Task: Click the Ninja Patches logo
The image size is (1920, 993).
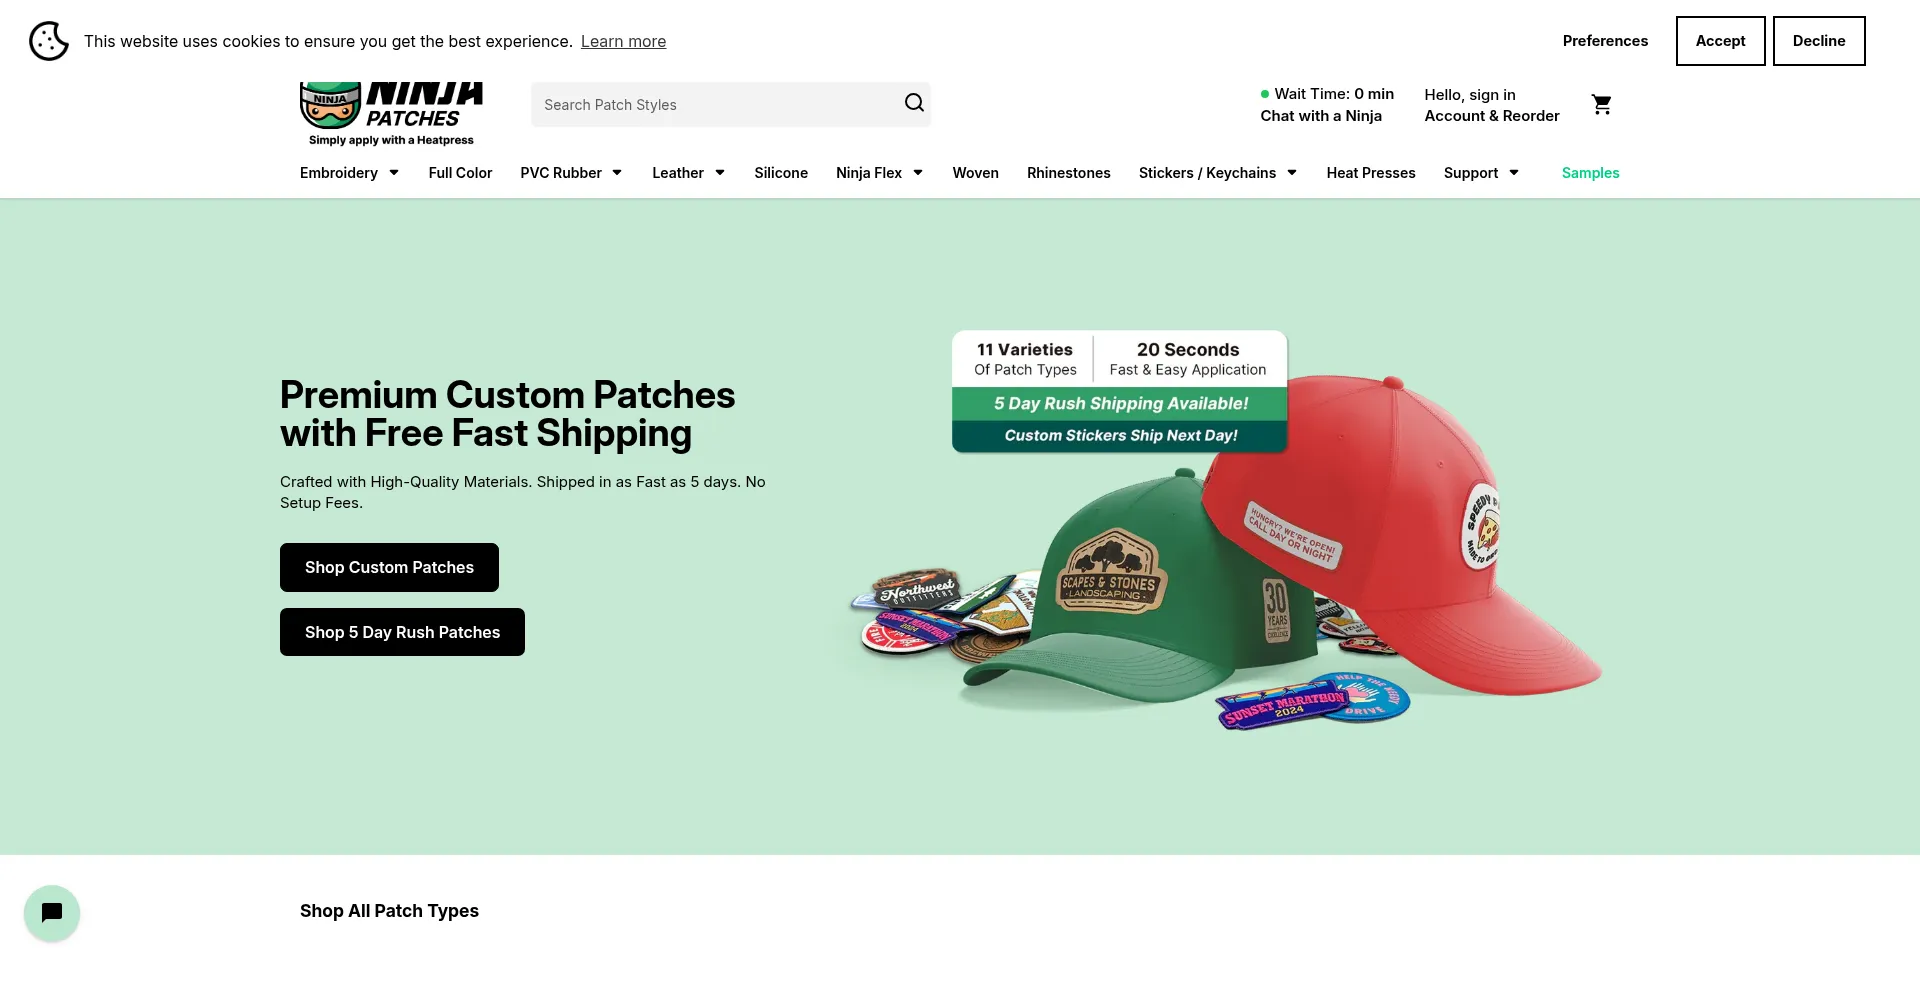Action: (391, 114)
